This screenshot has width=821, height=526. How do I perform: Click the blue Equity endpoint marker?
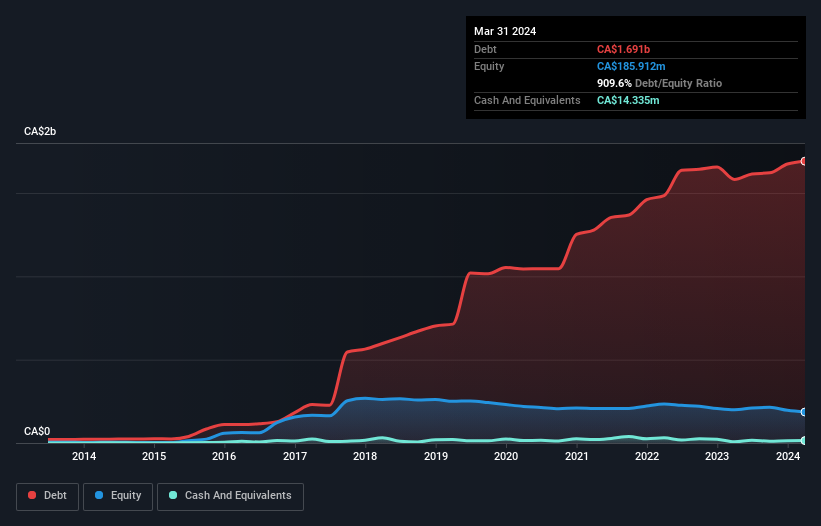coord(804,412)
